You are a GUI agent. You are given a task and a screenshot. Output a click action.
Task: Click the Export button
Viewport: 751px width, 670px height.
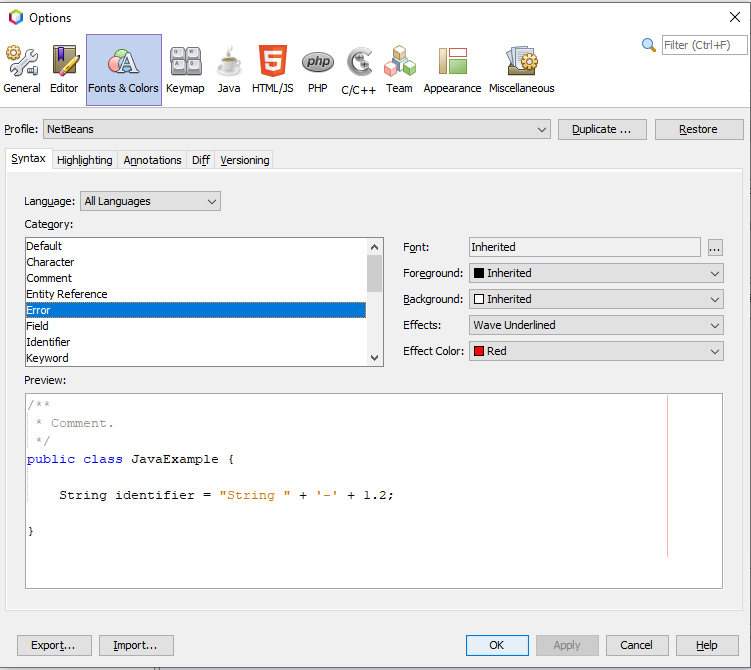(54, 646)
